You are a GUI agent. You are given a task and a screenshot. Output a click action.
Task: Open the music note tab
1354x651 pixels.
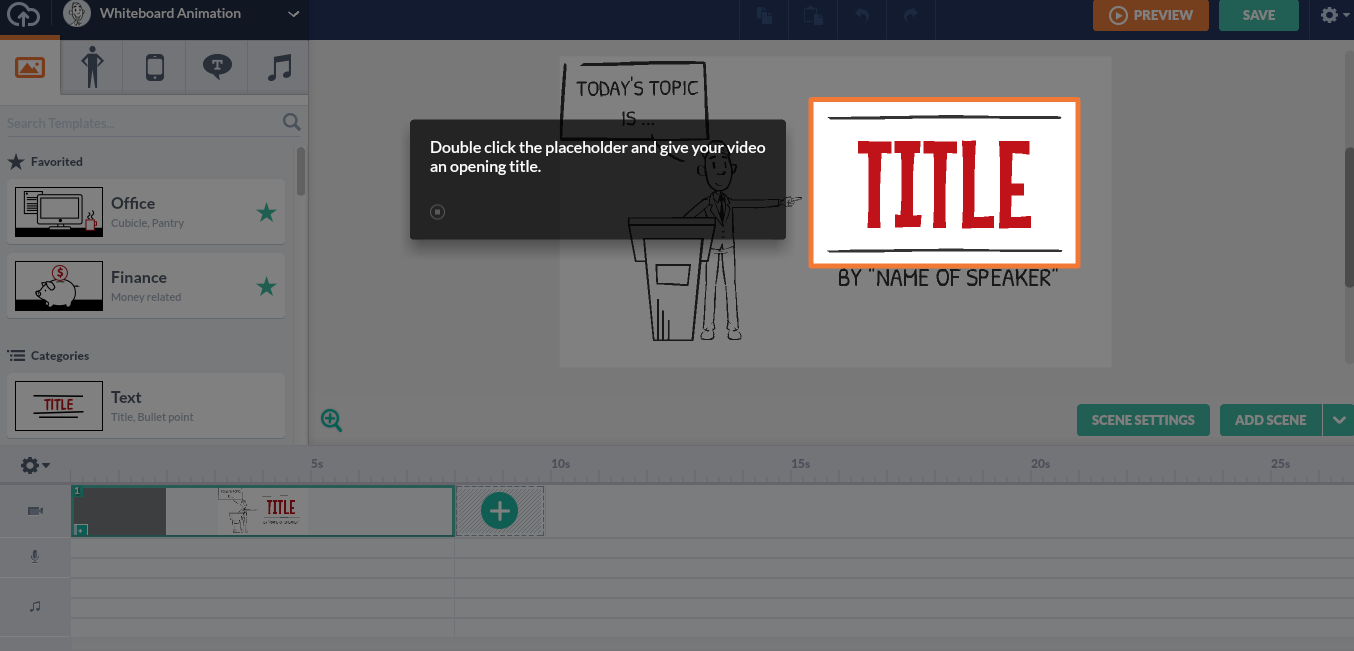pos(279,67)
